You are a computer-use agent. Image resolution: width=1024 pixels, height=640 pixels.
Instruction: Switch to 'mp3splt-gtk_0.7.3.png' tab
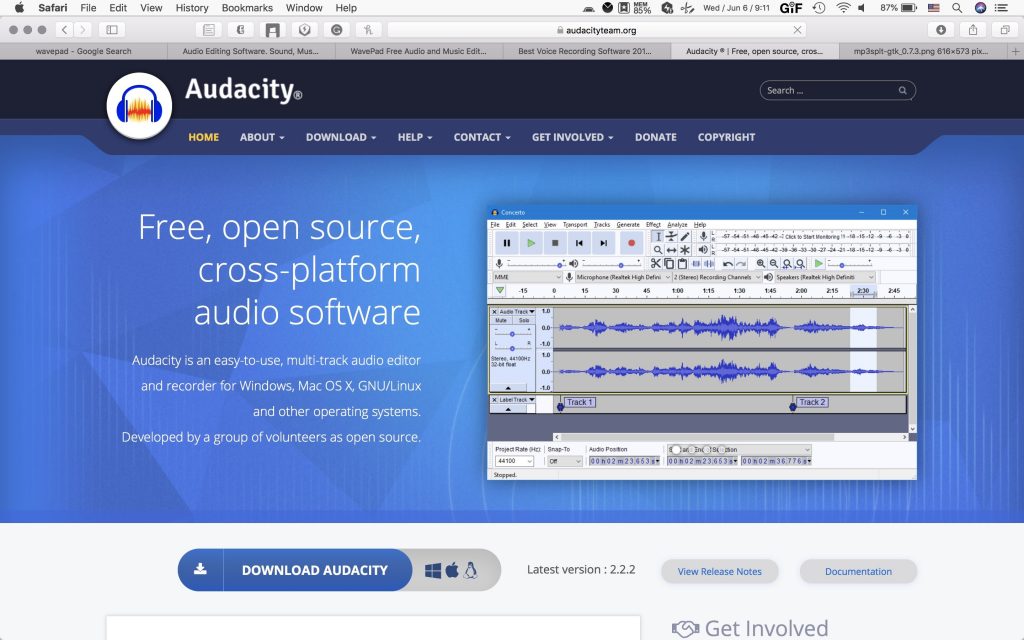[x=921, y=51]
